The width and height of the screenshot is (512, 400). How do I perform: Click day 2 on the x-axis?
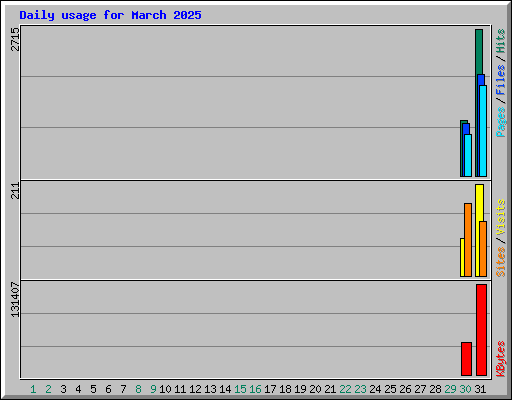point(48,389)
